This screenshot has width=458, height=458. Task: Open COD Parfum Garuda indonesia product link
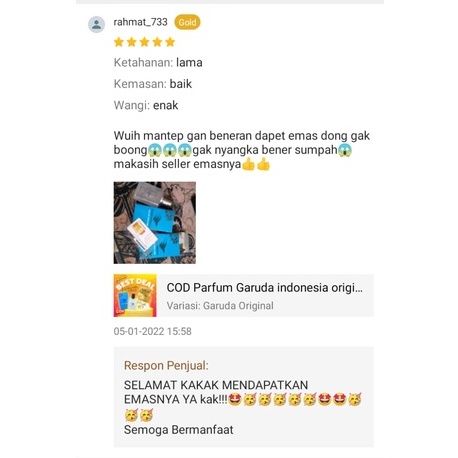pyautogui.click(x=264, y=287)
